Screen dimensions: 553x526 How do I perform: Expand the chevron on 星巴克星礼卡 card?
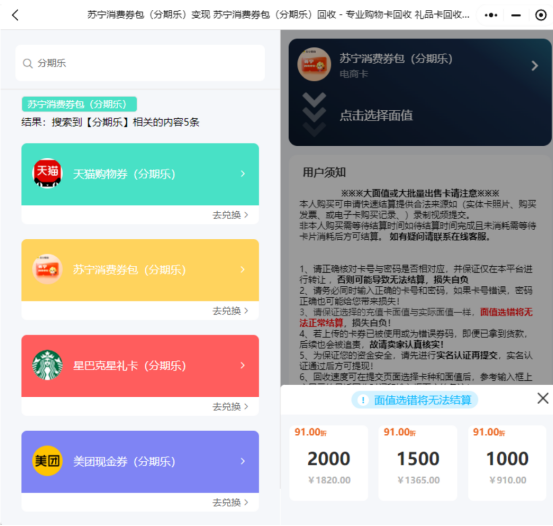coord(243,365)
